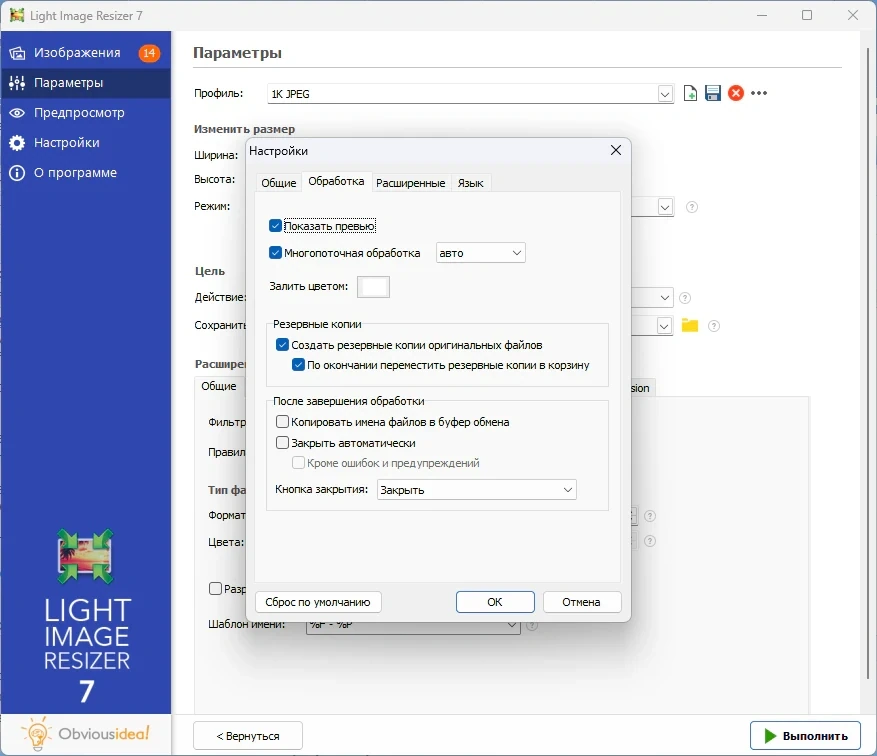Click the Залить цветом color swatch
Image resolution: width=877 pixels, height=756 pixels.
pyautogui.click(x=373, y=287)
